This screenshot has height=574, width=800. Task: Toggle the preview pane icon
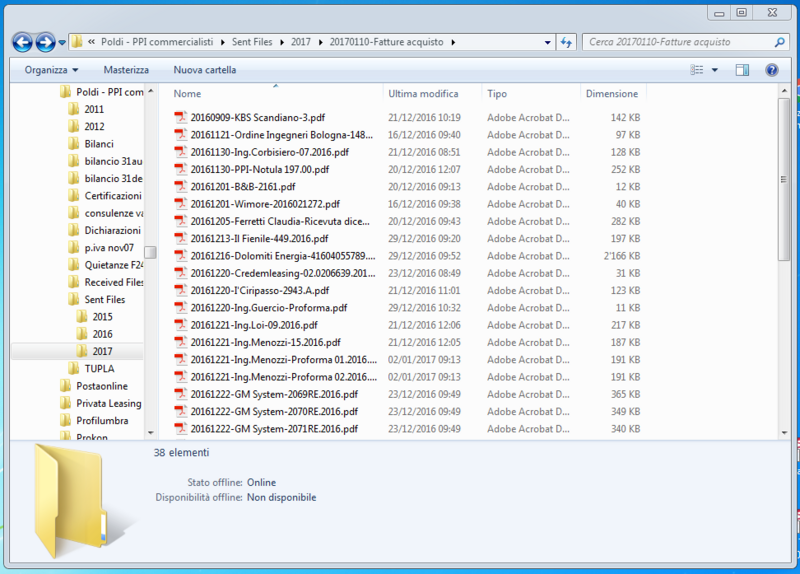742,70
